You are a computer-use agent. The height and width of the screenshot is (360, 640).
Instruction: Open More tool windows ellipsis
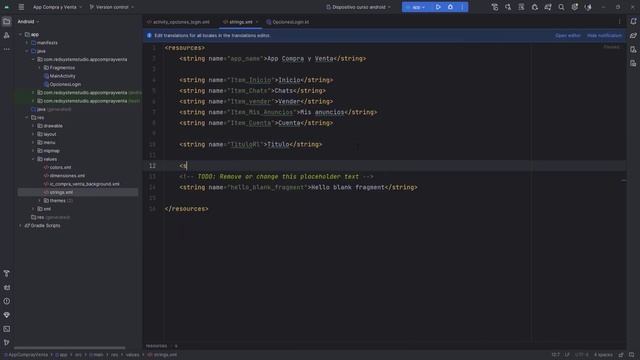[7, 49]
